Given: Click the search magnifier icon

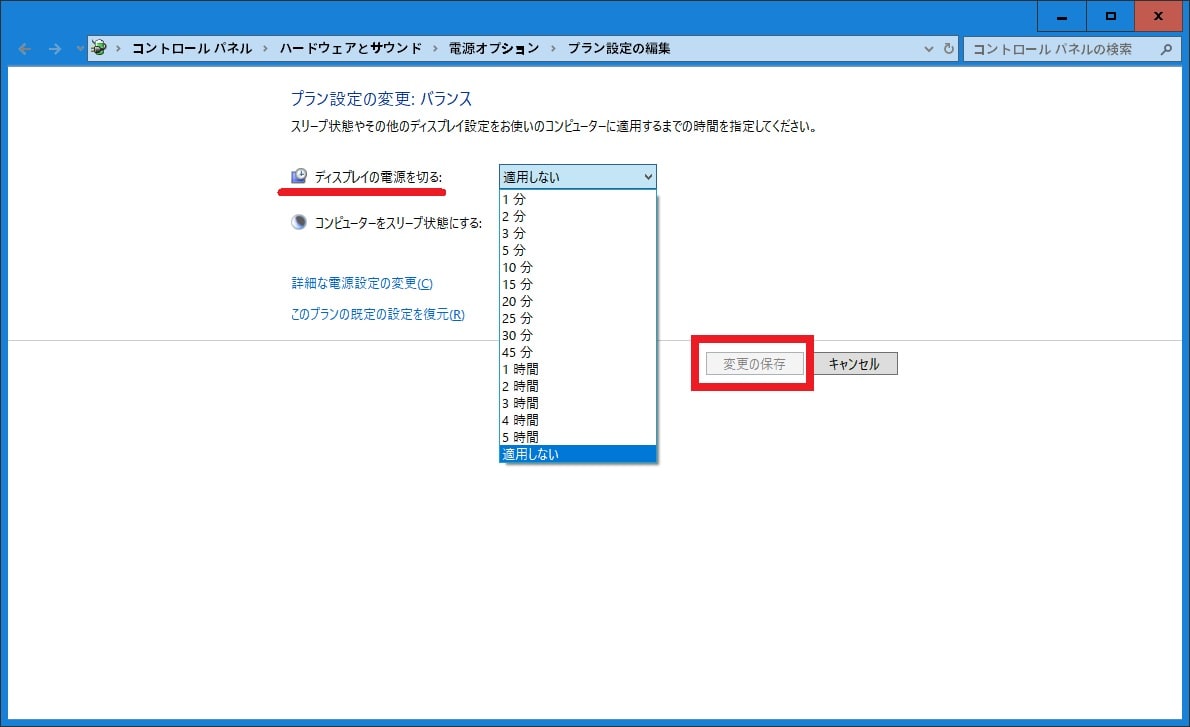Looking at the screenshot, I should click(x=1166, y=49).
